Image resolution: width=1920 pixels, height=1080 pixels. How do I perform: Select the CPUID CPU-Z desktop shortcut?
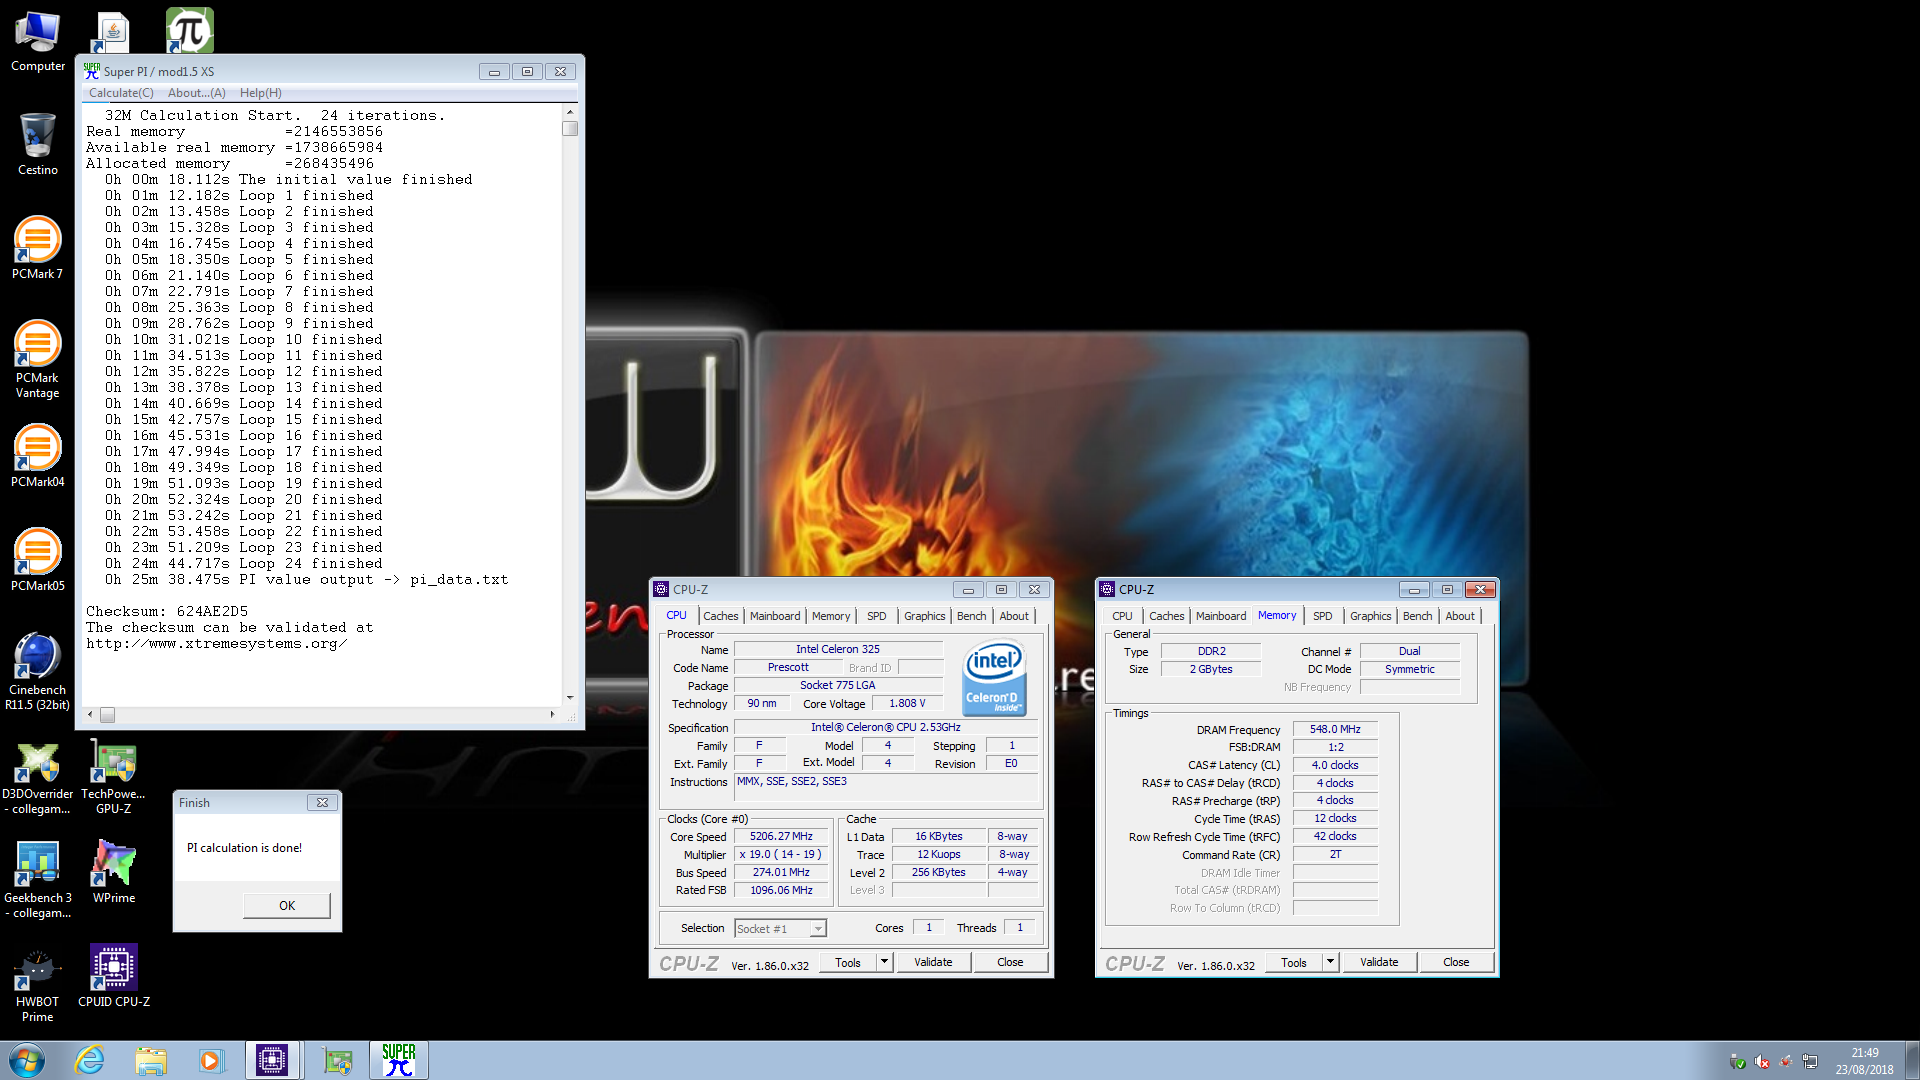point(114,976)
